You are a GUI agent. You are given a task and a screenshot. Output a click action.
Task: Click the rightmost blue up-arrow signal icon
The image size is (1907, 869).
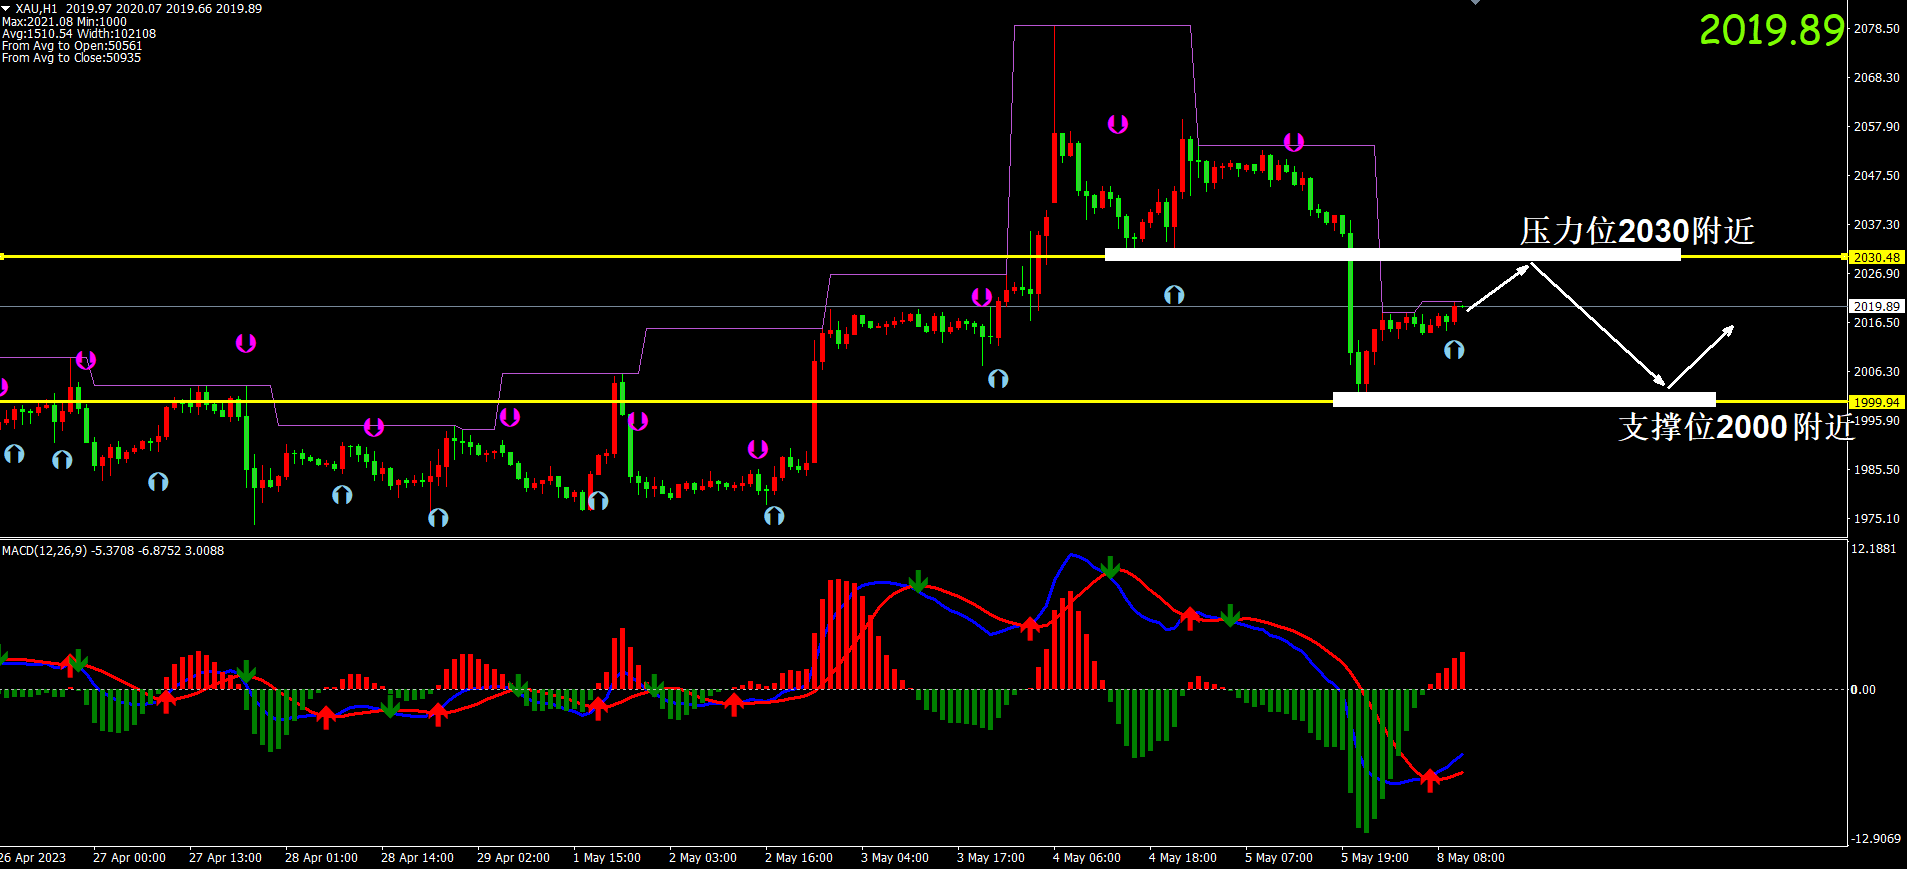click(1454, 350)
